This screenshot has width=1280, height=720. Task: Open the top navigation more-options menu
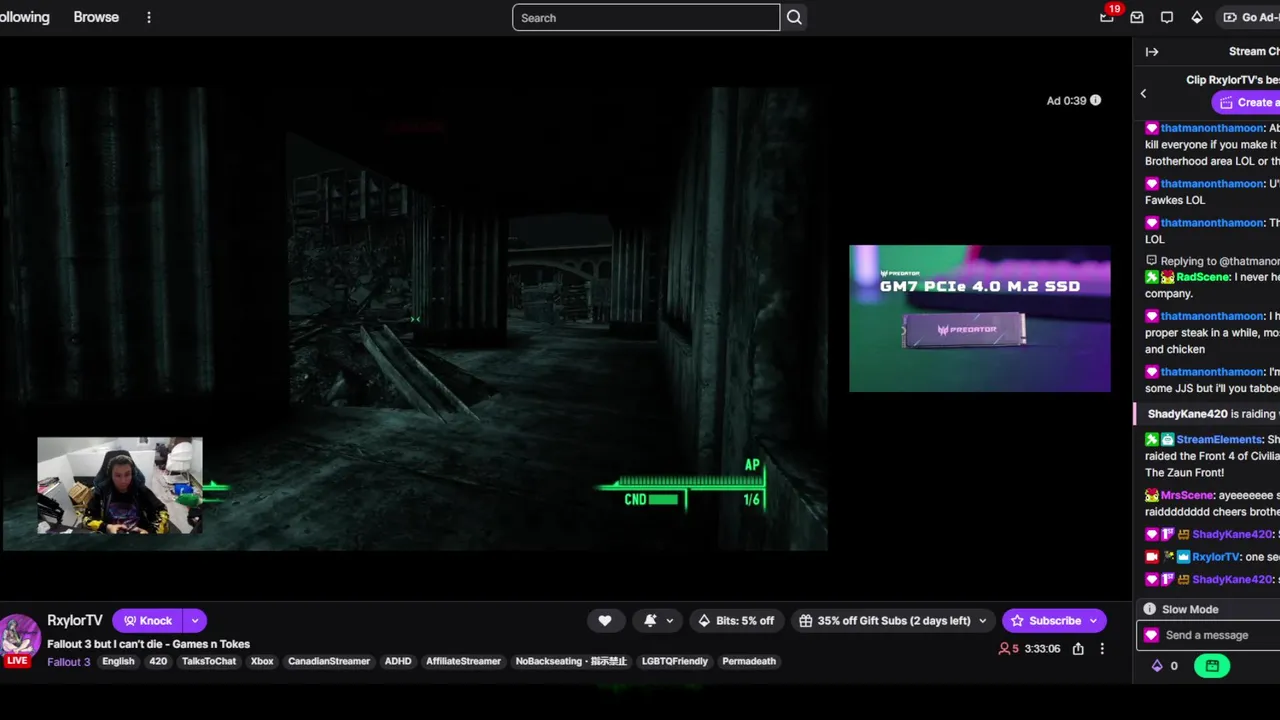(x=149, y=17)
